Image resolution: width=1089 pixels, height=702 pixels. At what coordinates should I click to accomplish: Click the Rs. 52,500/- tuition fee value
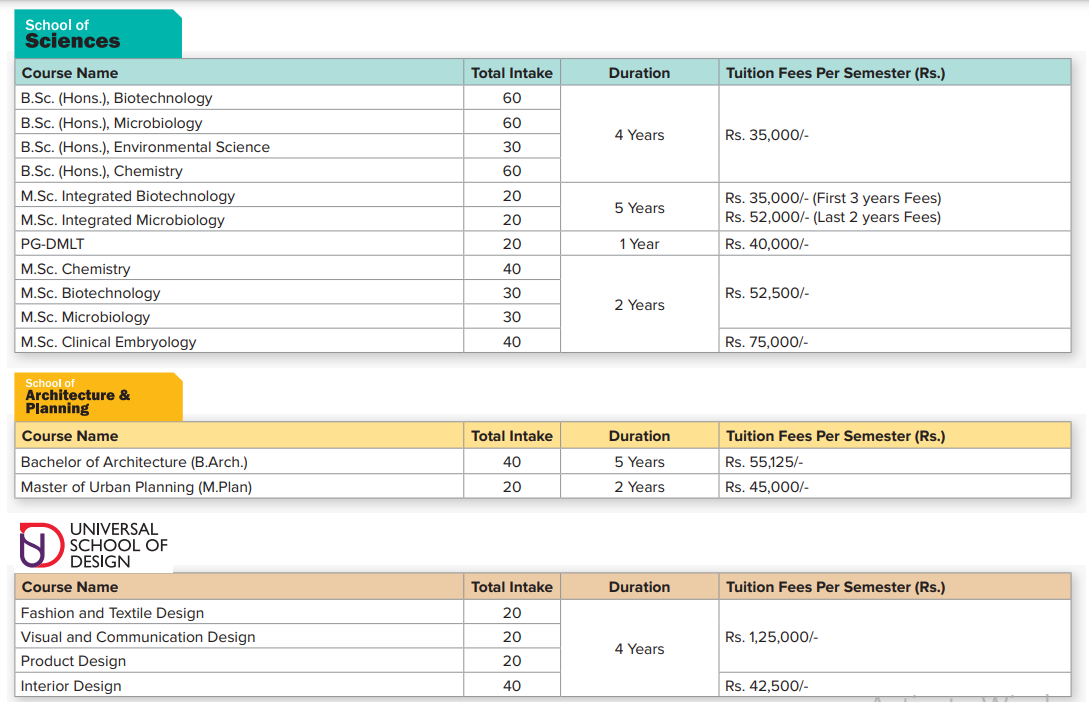767,293
